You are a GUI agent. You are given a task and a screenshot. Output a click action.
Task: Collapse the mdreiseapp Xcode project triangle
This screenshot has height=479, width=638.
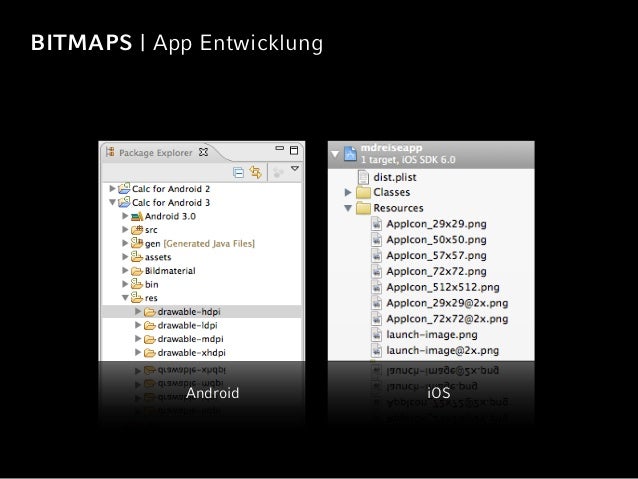(335, 154)
